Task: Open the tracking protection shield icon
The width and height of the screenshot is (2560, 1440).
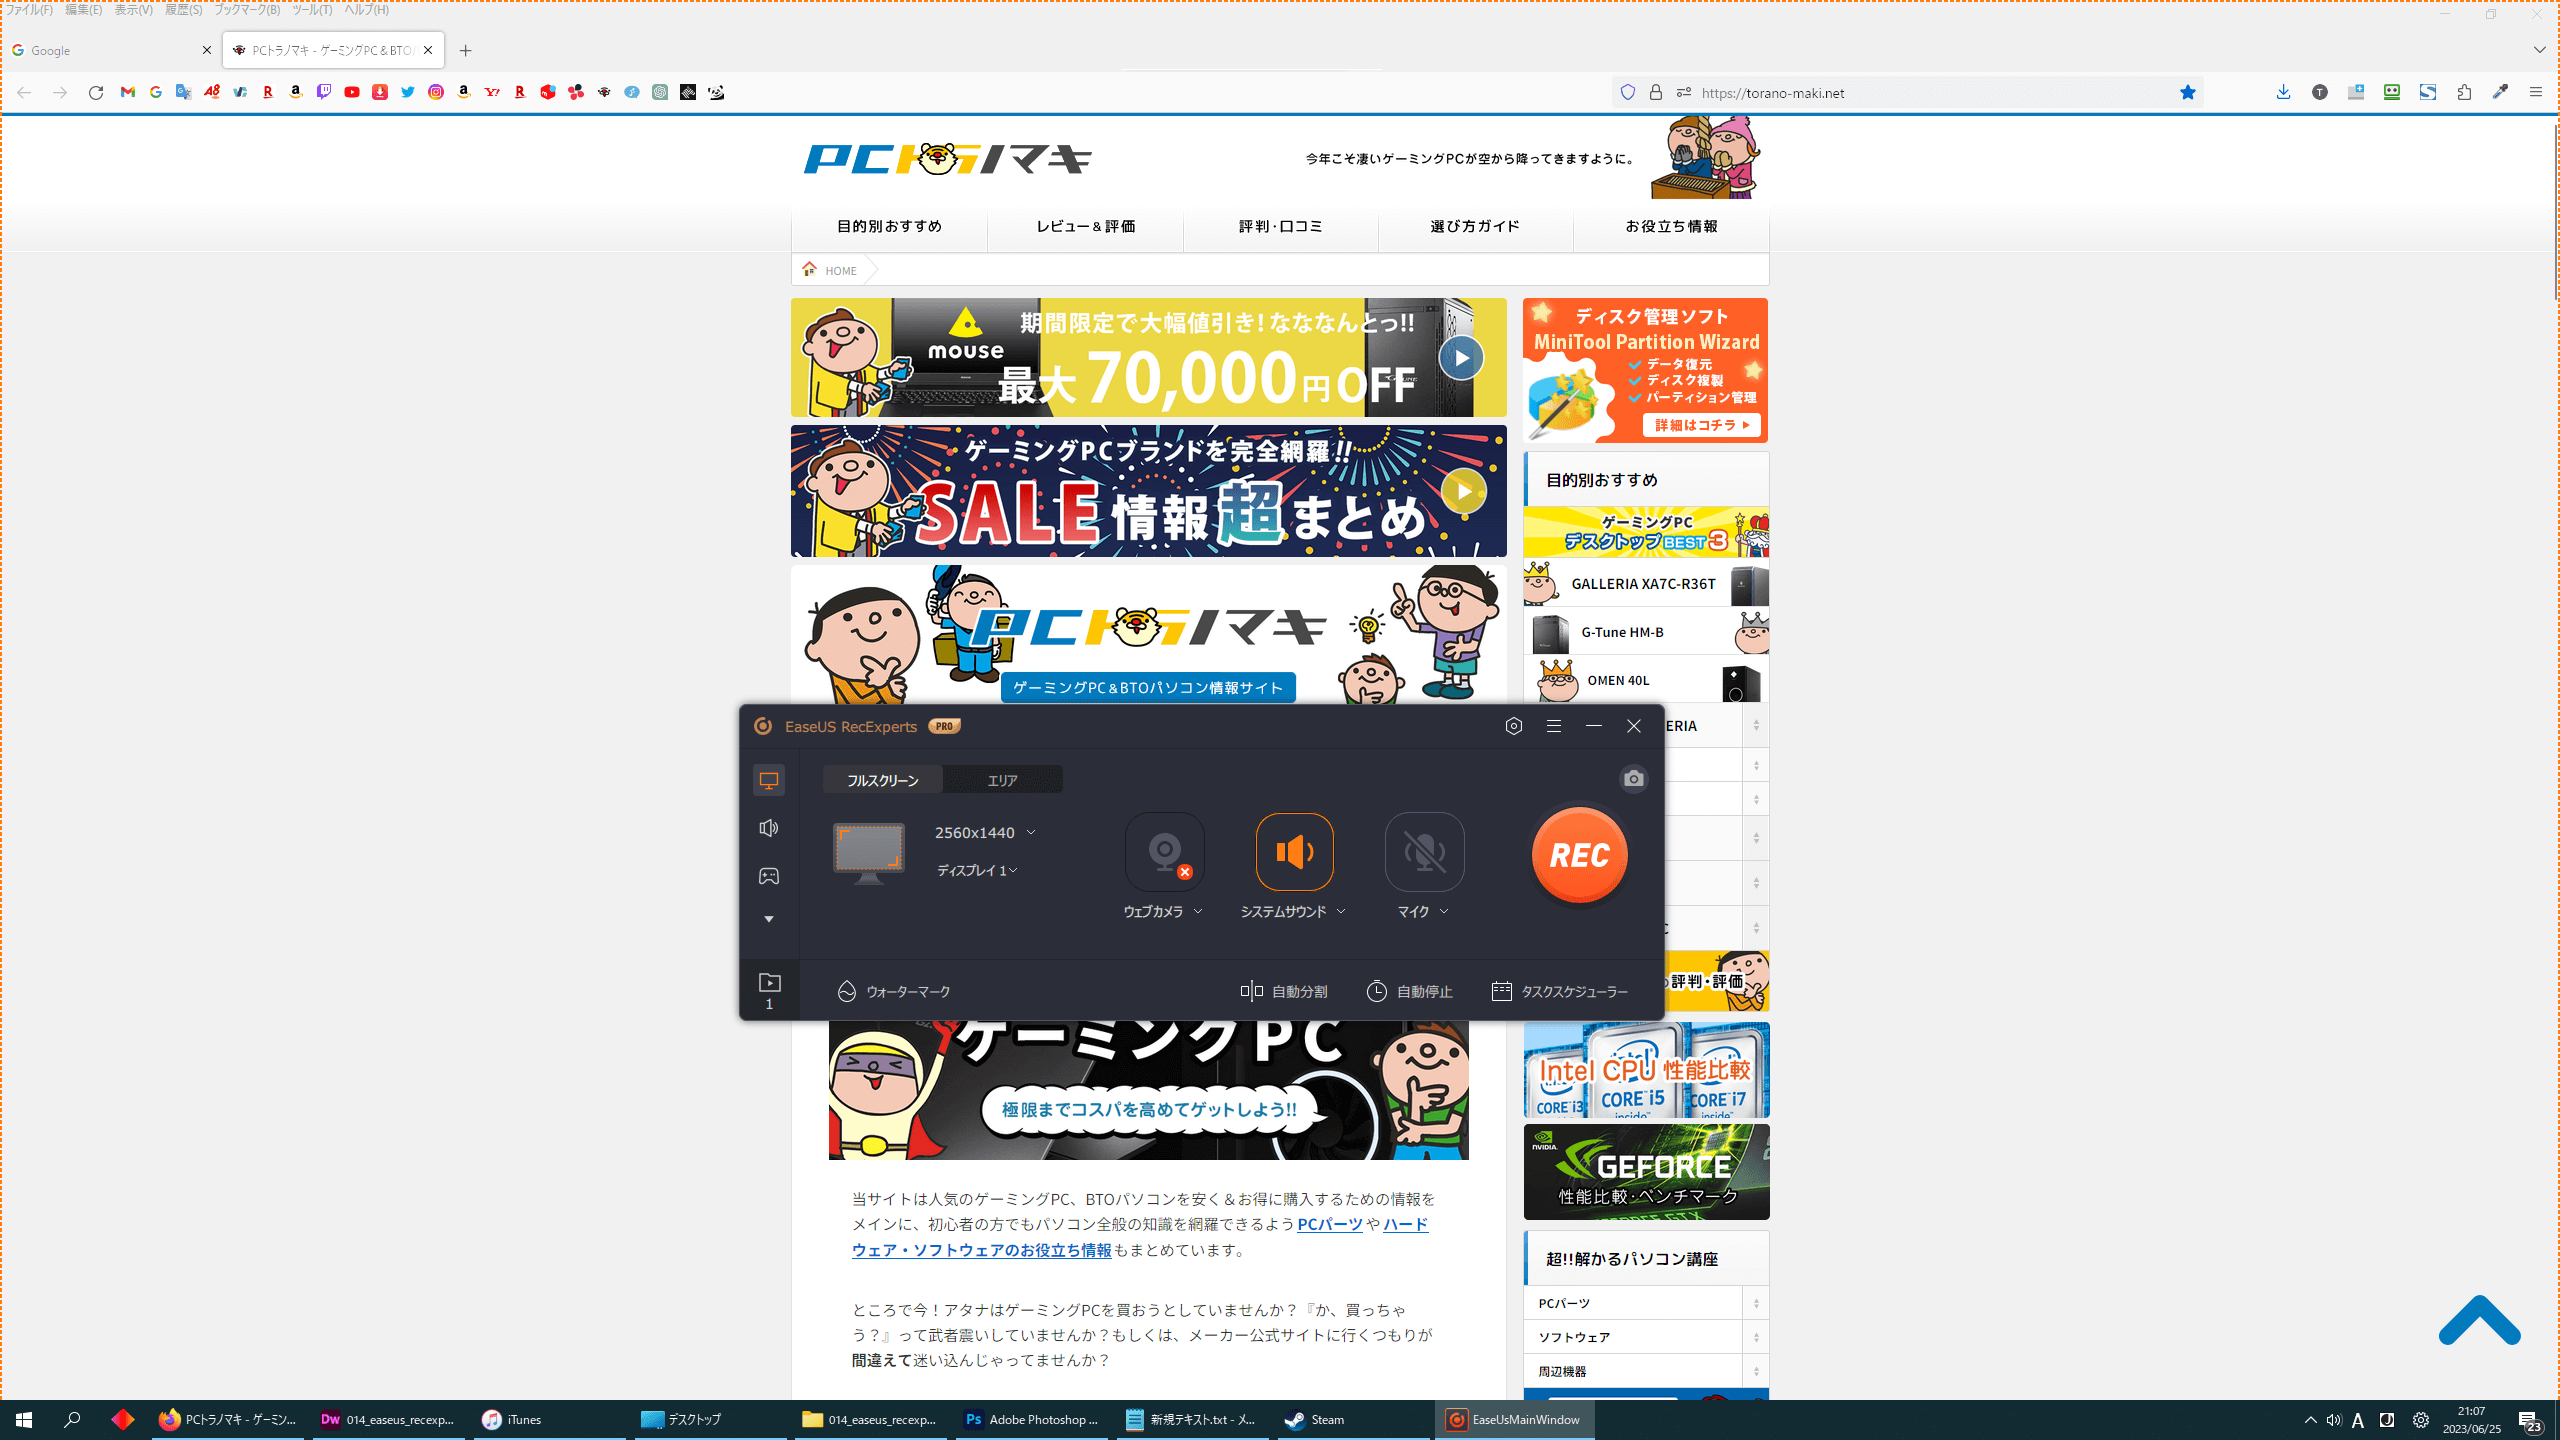Action: pyautogui.click(x=1628, y=92)
